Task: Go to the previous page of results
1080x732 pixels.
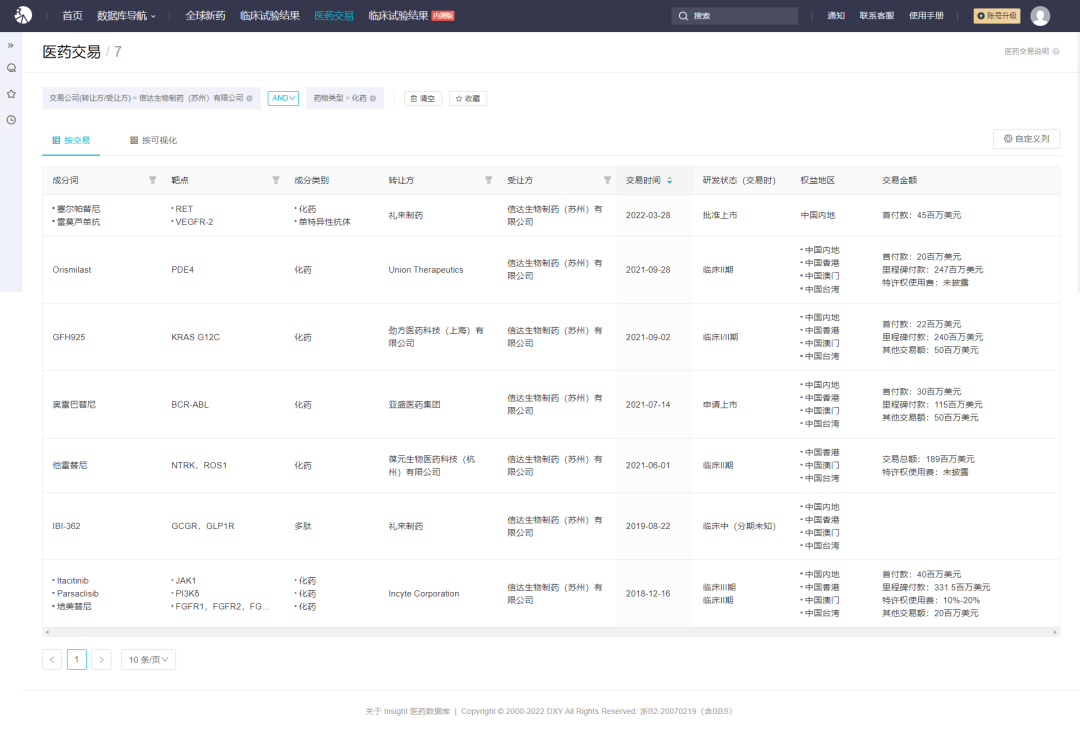Action: pos(52,660)
